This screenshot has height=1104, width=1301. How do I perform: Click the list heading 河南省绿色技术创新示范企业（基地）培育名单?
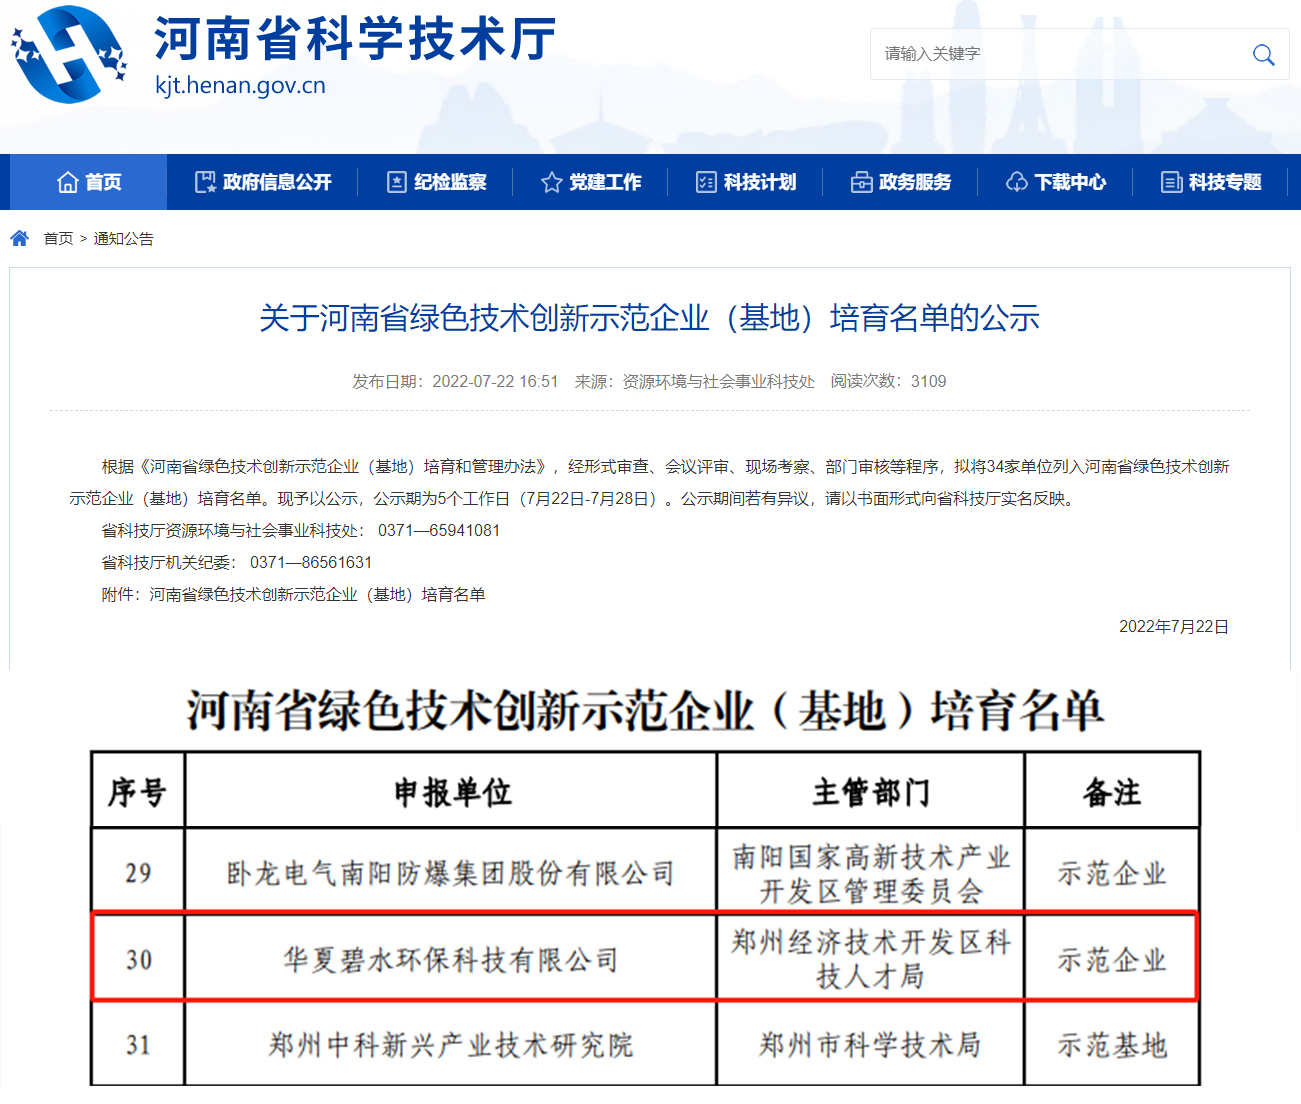pyautogui.click(x=645, y=711)
